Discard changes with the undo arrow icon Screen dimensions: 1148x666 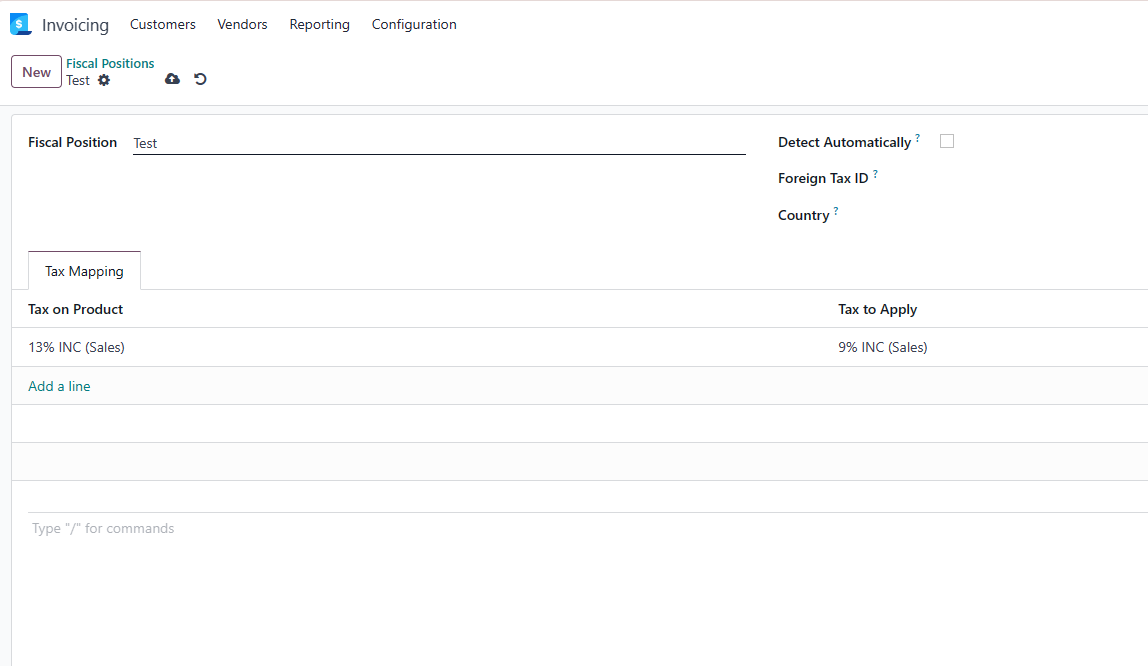point(201,79)
